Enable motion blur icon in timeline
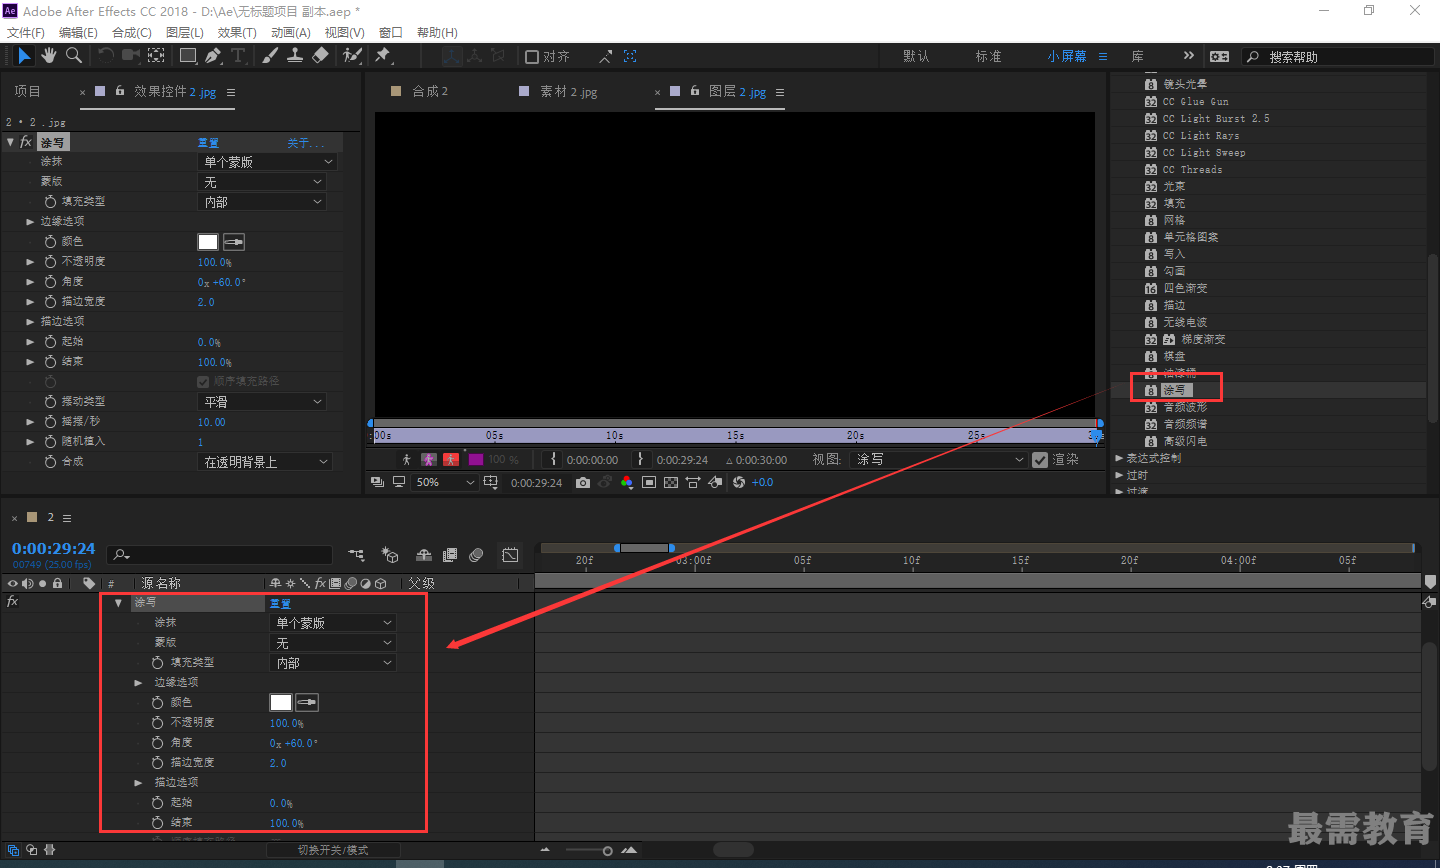Image resolution: width=1440 pixels, height=868 pixels. (477, 555)
